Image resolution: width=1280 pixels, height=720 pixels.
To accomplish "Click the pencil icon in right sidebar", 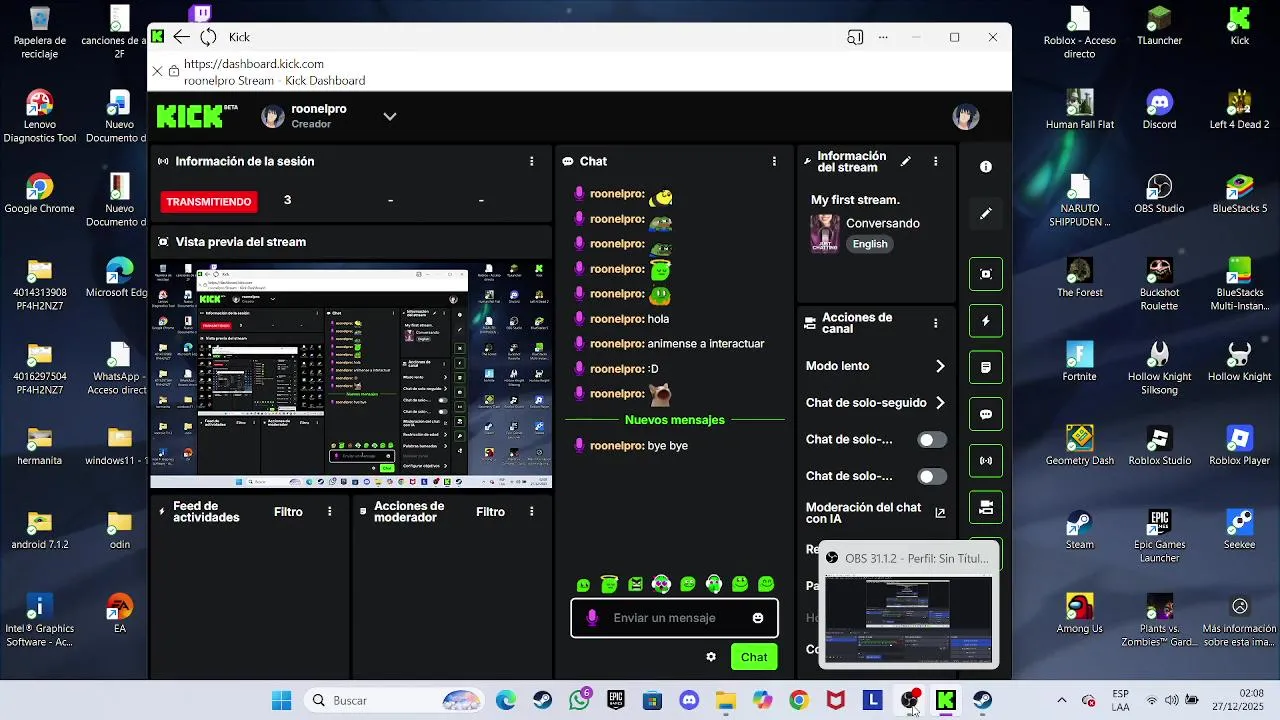I will coord(986,213).
